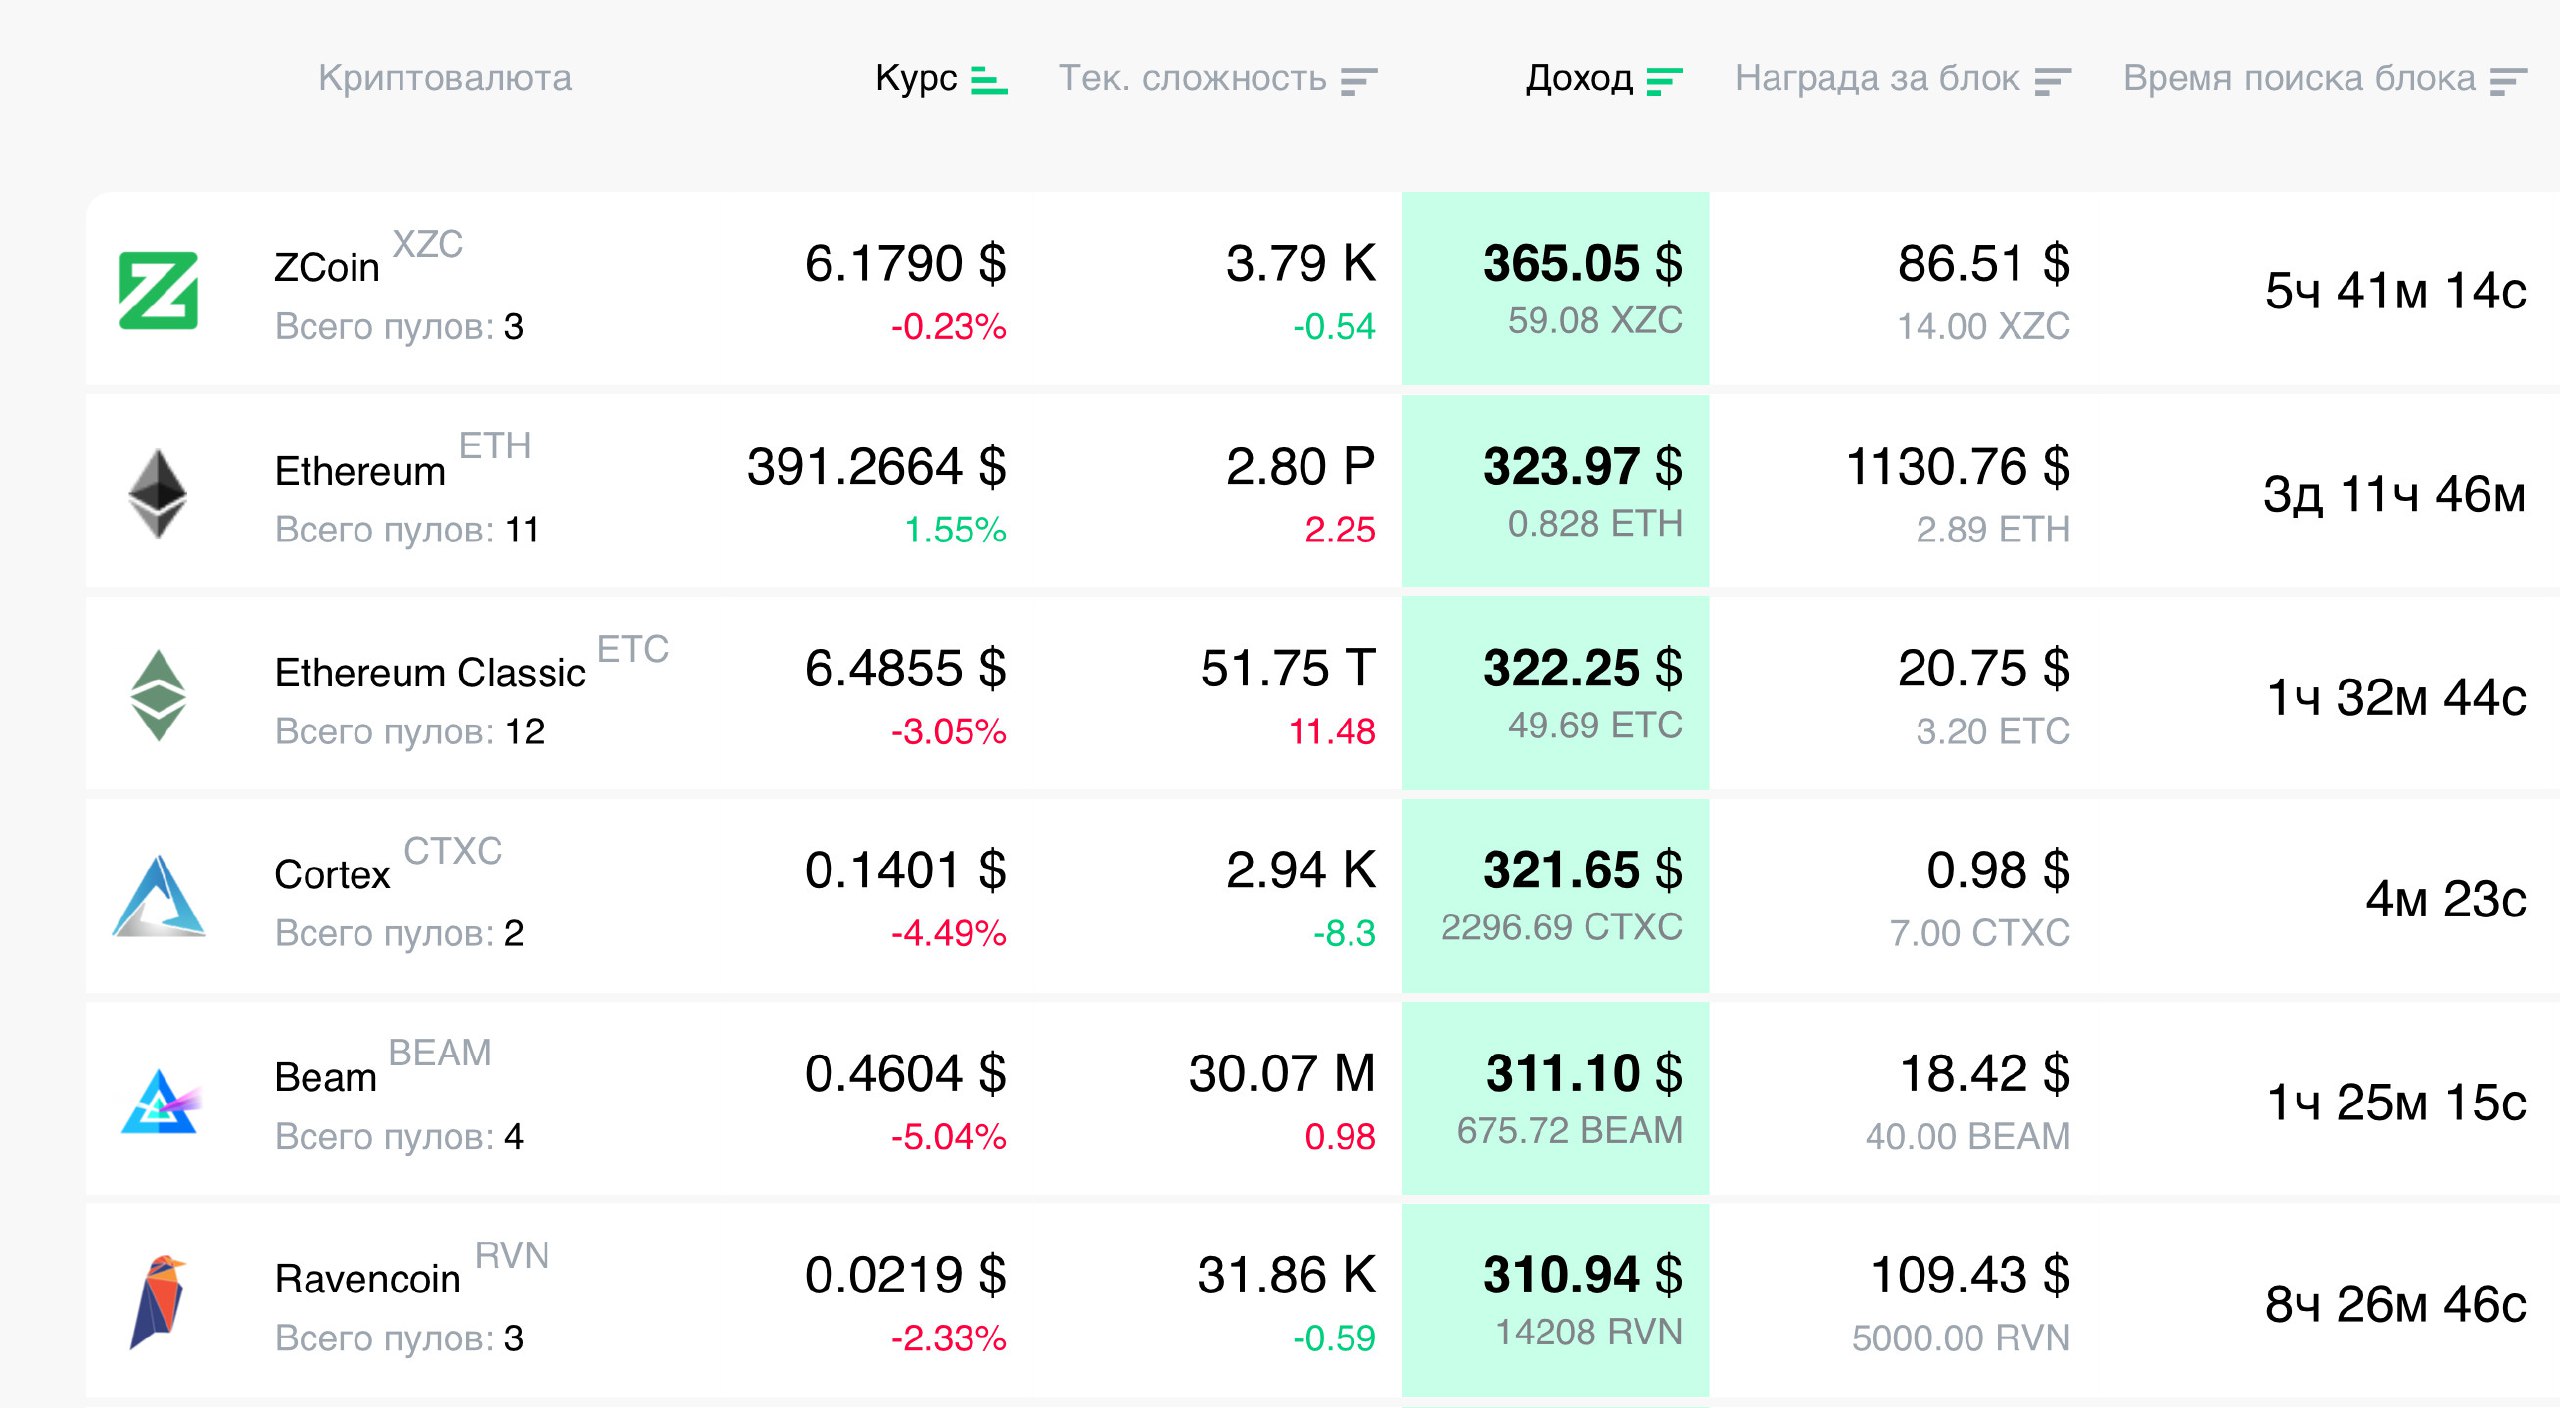Sort table by Курс header

click(916, 78)
